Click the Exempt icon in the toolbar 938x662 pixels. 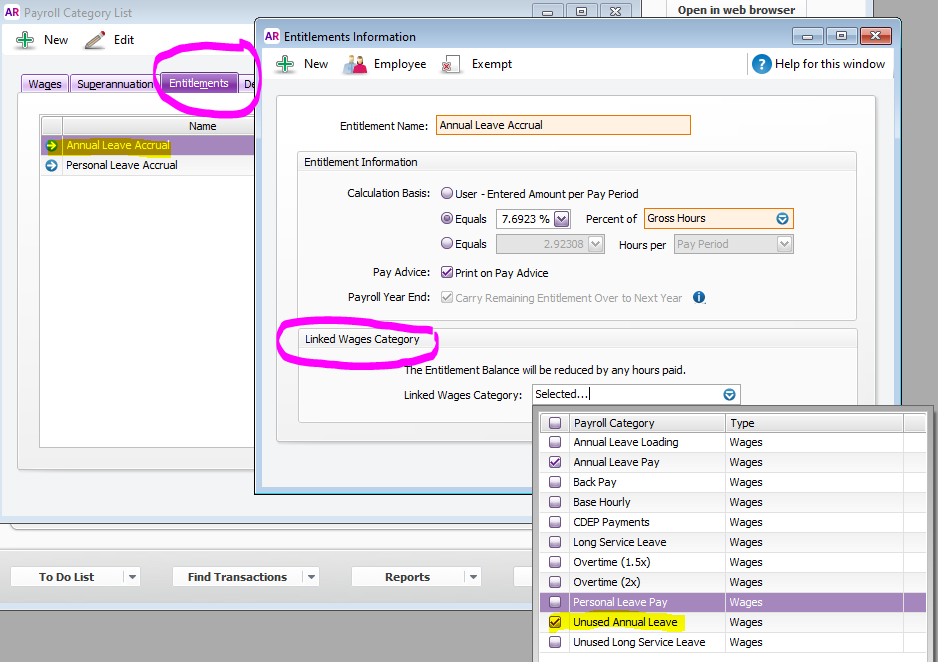(x=451, y=64)
